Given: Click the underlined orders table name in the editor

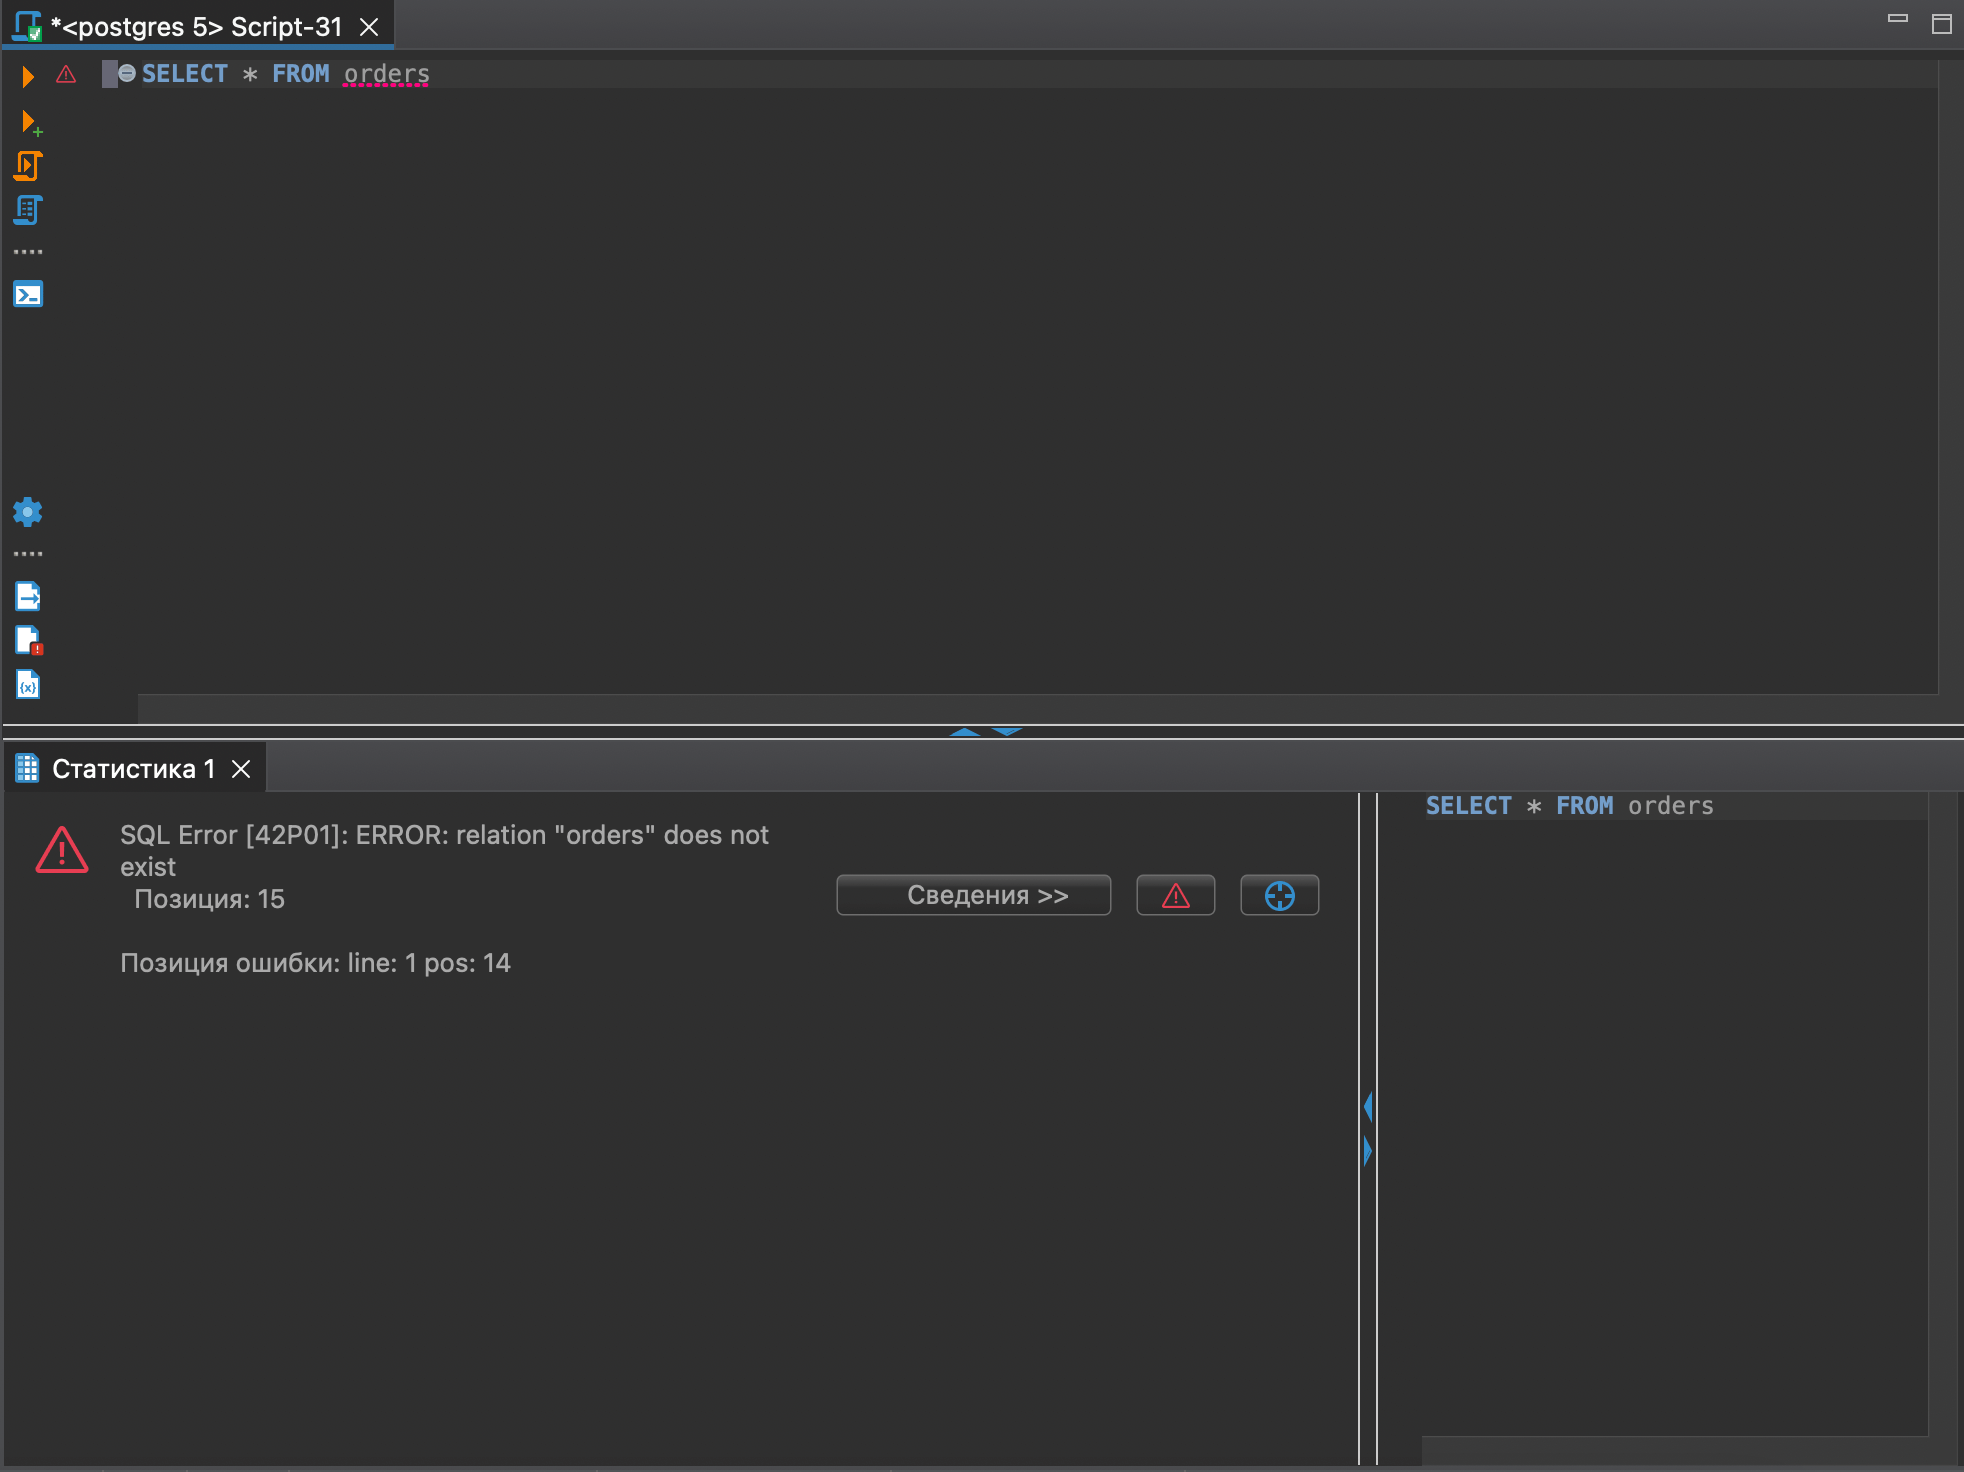Looking at the screenshot, I should (x=386, y=74).
